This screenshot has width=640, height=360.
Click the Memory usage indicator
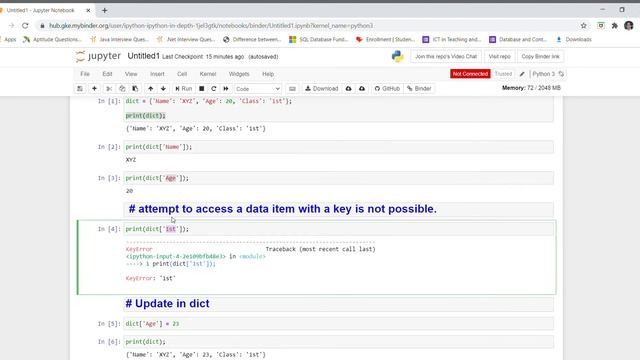[531, 88]
